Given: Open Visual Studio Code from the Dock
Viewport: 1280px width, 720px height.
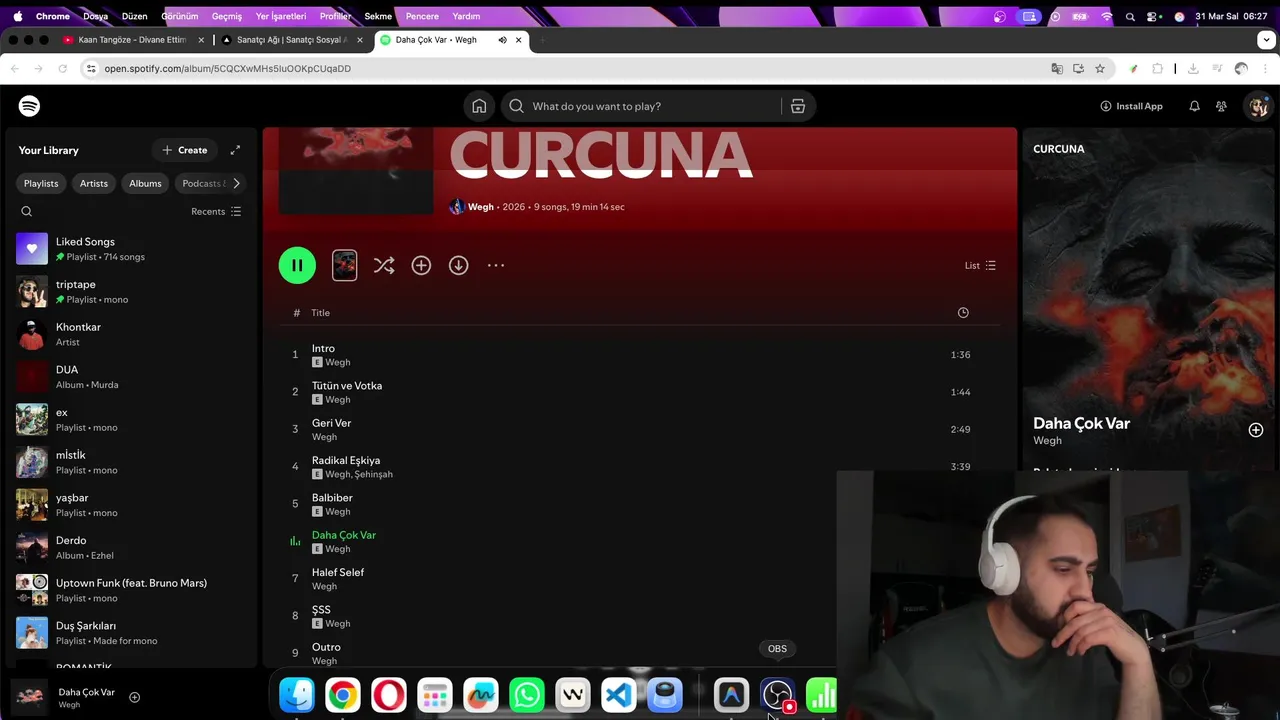Looking at the screenshot, I should (619, 695).
